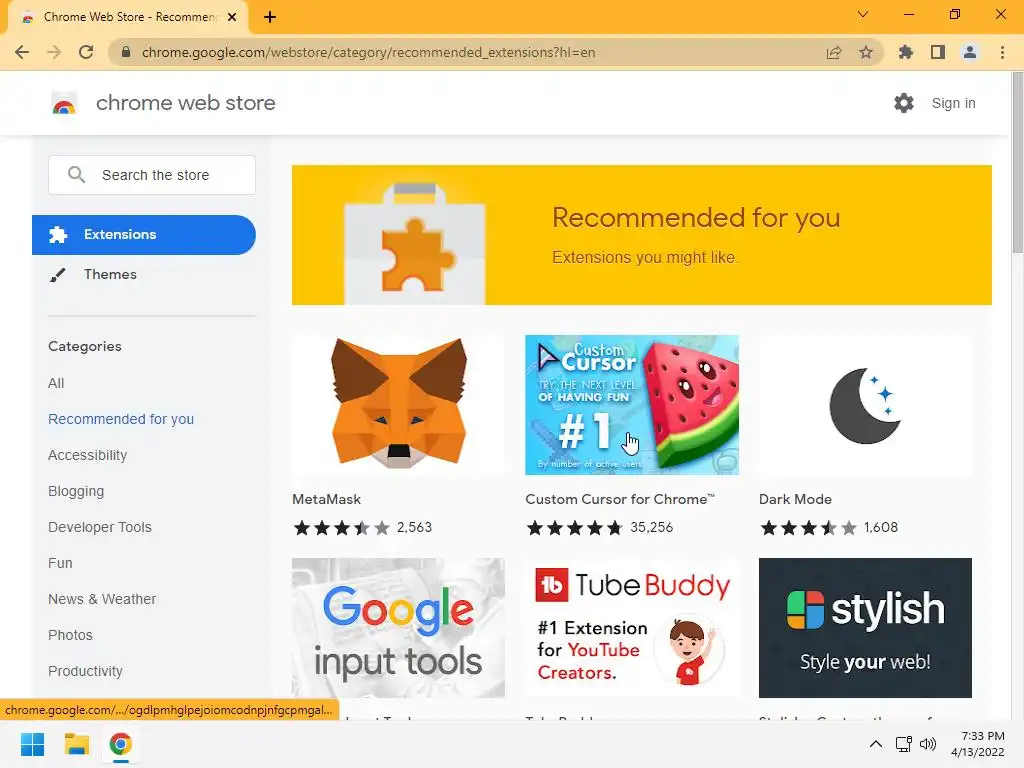Focus the Search the store field
The height and width of the screenshot is (768, 1024).
tap(152, 175)
